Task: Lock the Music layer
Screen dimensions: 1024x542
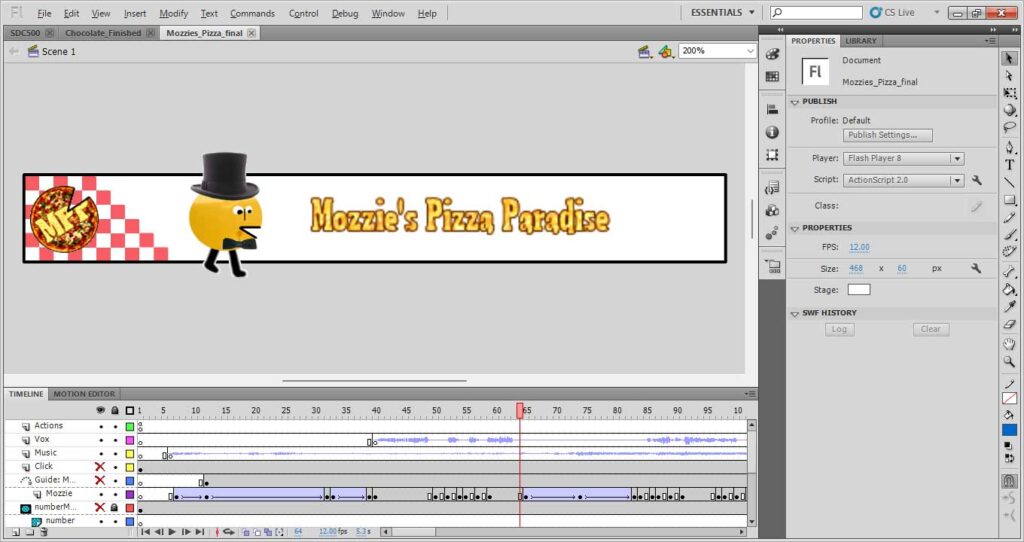Action: [x=115, y=454]
